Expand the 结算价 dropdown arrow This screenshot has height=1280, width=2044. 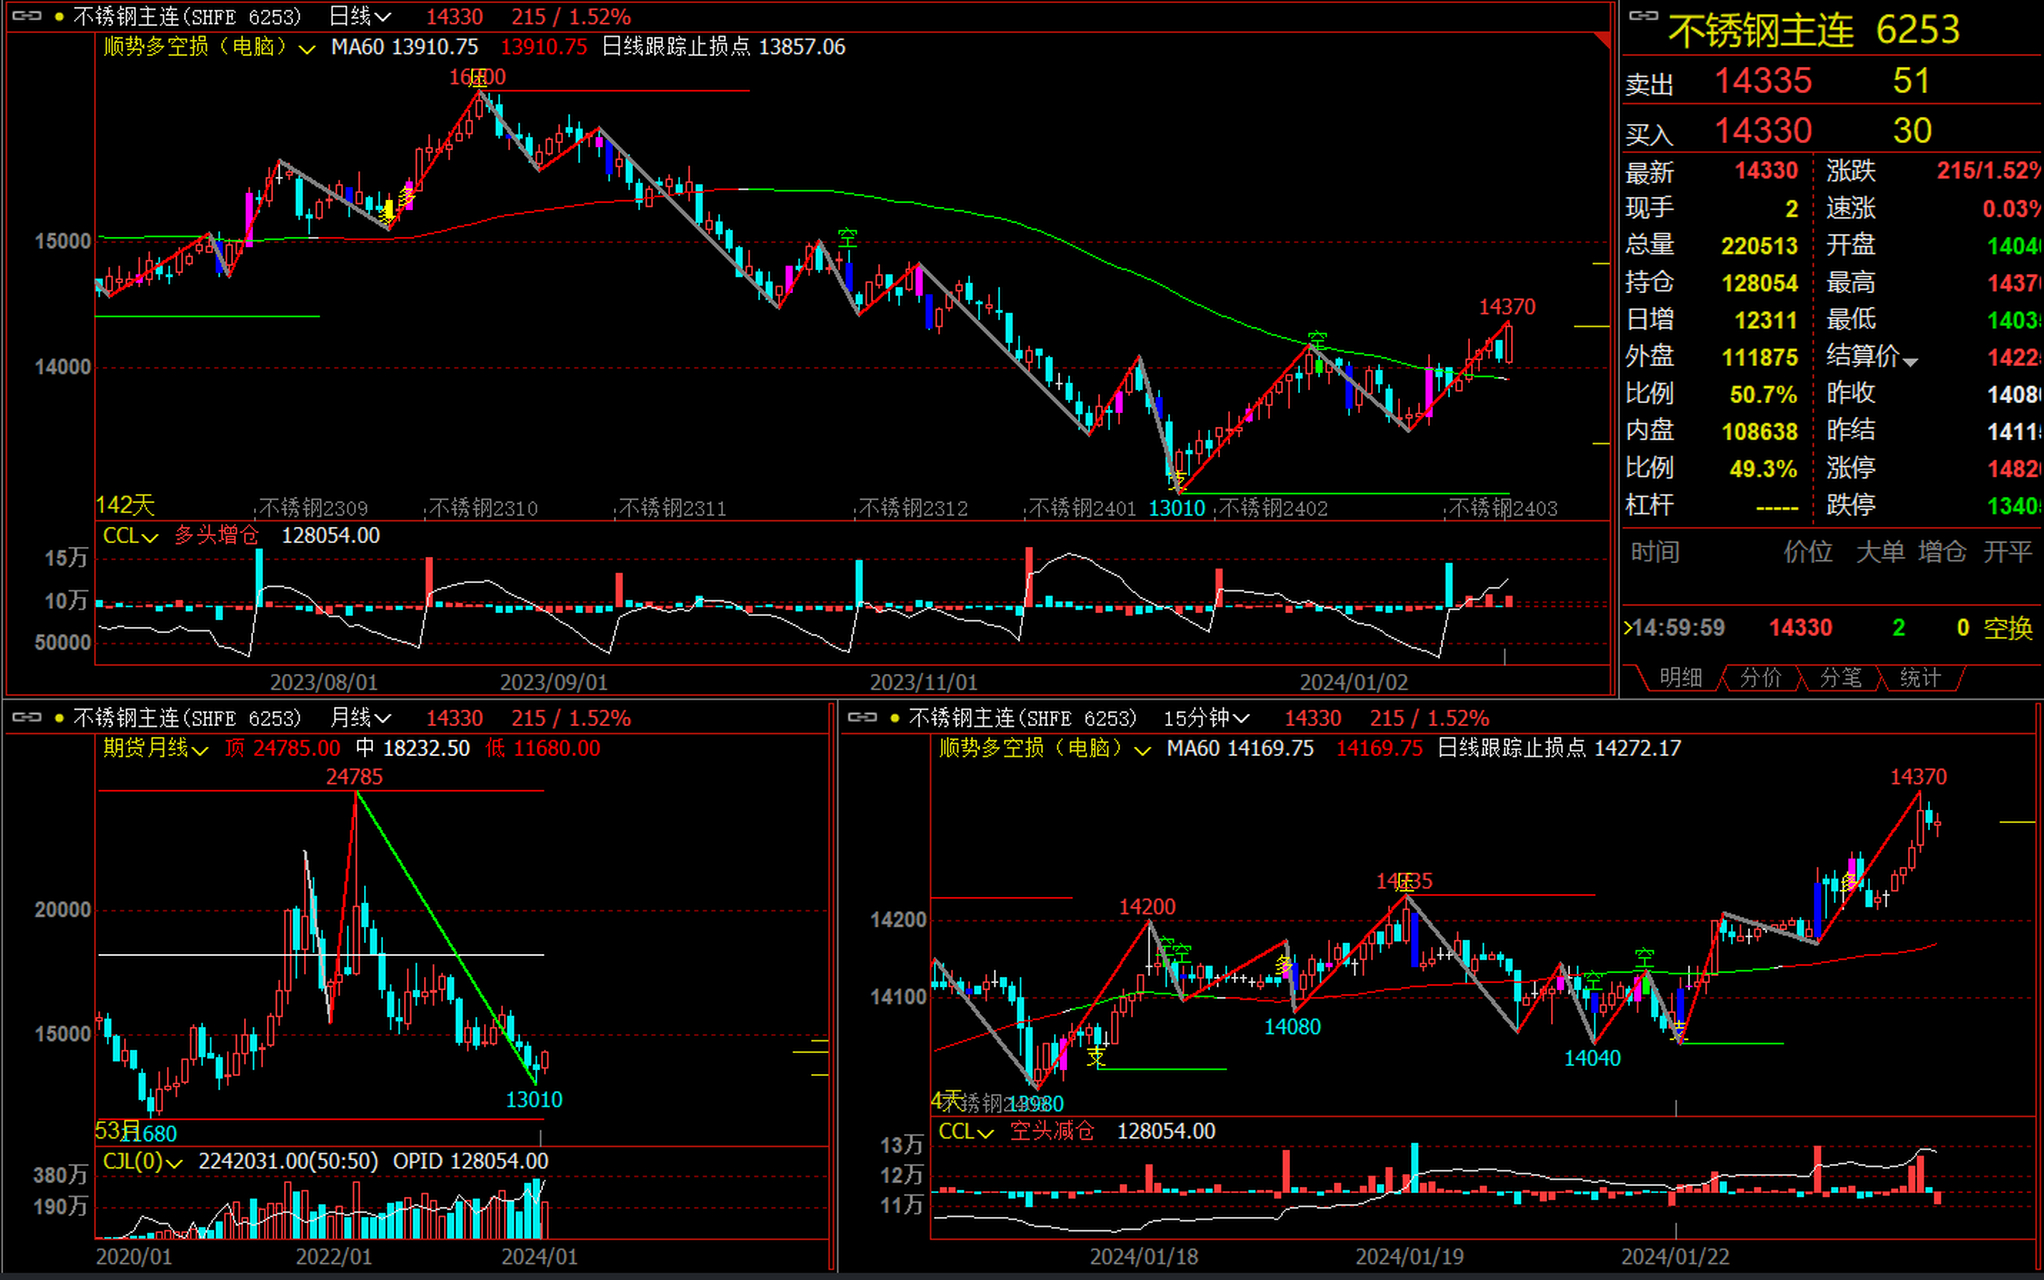[1910, 361]
